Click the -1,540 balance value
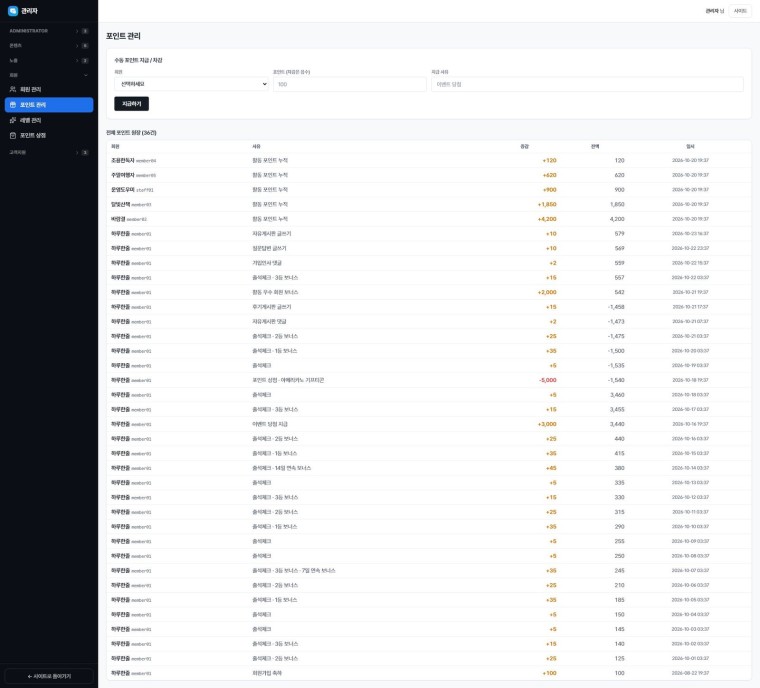 click(616, 380)
